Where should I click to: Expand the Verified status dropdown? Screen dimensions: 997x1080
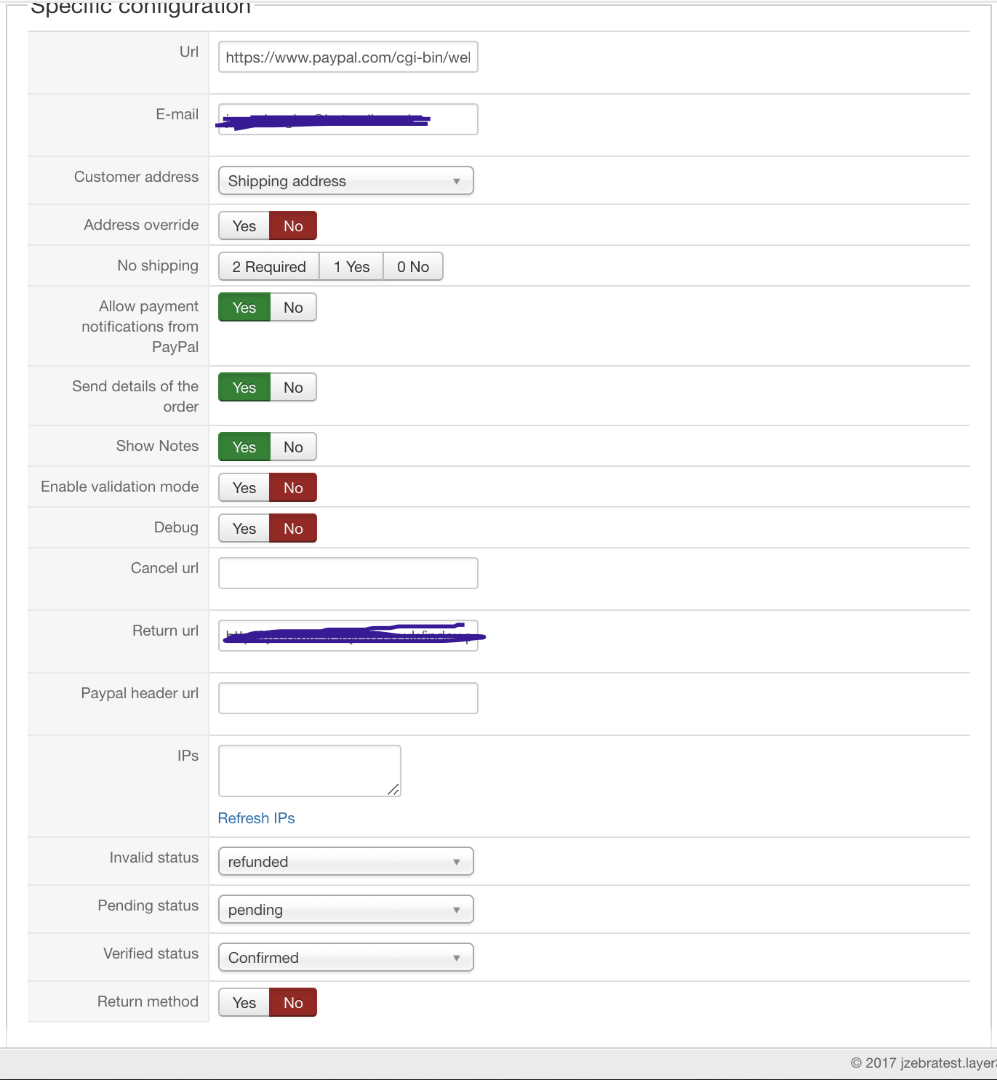tap(345, 958)
